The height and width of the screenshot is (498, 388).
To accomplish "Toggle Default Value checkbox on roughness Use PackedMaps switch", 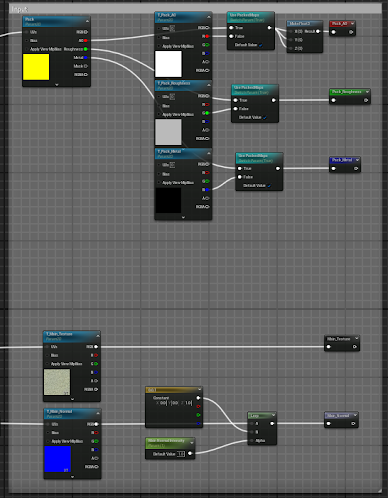I will (265, 117).
